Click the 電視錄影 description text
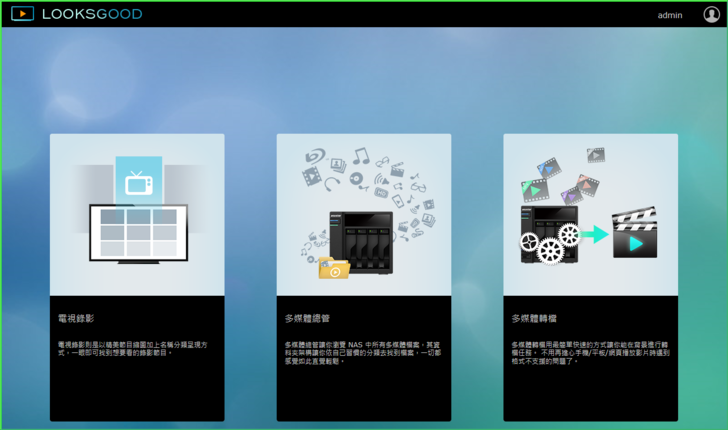The width and height of the screenshot is (728, 430). click(x=133, y=349)
